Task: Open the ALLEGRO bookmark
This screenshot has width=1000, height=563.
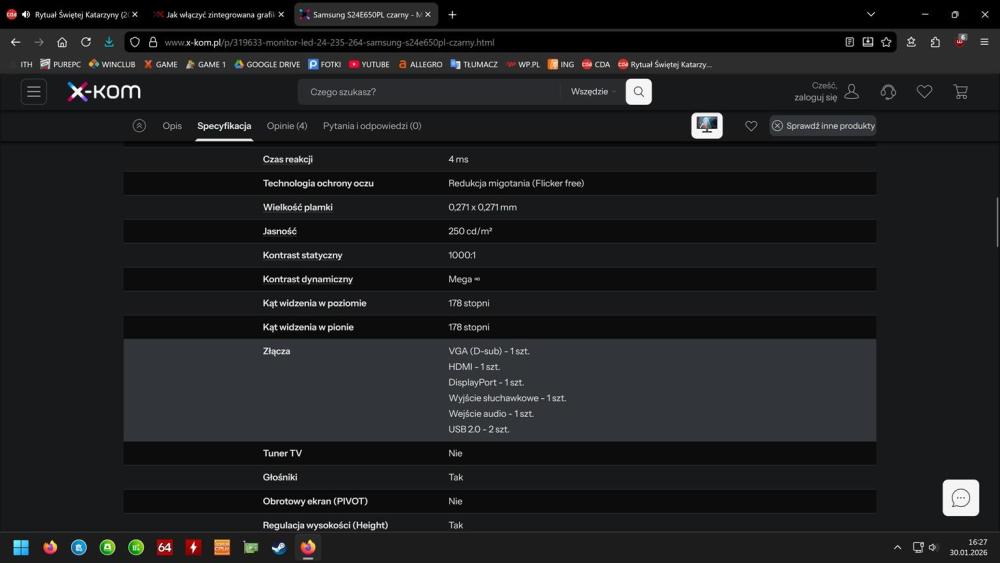Action: tap(420, 64)
